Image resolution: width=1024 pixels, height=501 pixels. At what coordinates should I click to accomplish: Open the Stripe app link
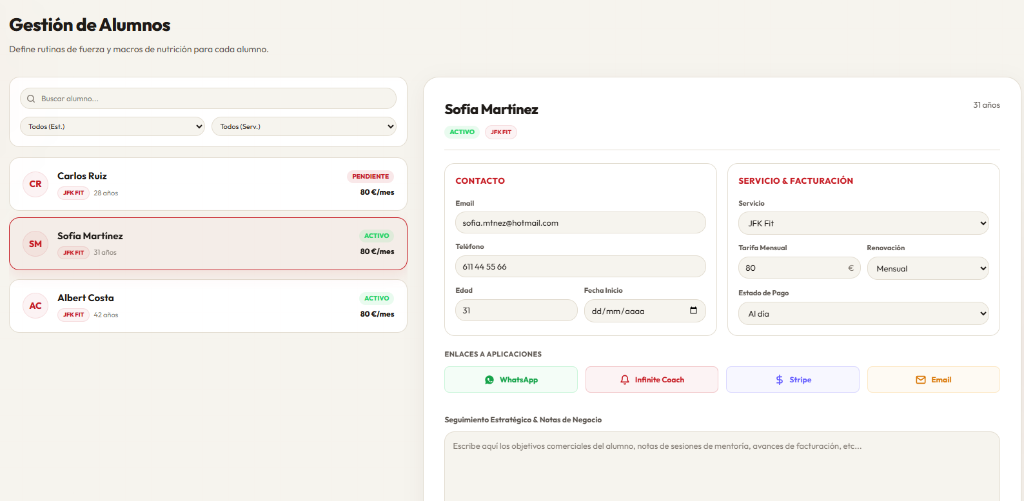(x=793, y=380)
